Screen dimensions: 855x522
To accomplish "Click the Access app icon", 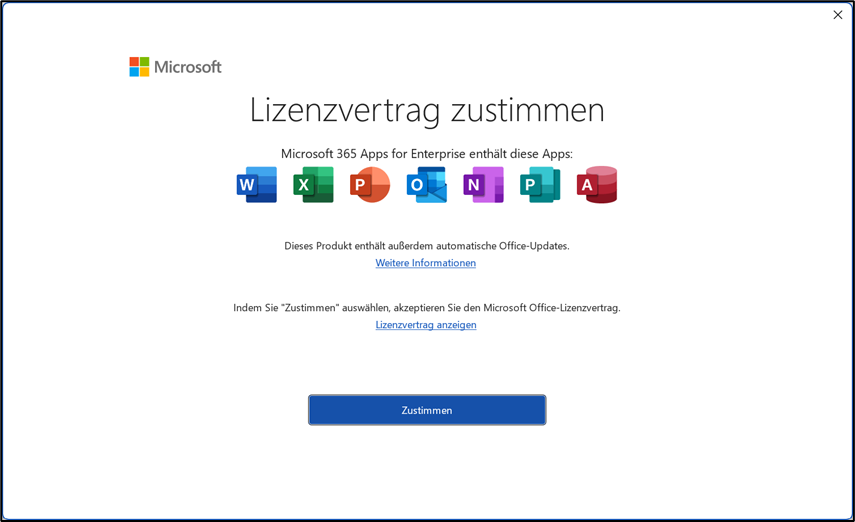I will pos(597,185).
